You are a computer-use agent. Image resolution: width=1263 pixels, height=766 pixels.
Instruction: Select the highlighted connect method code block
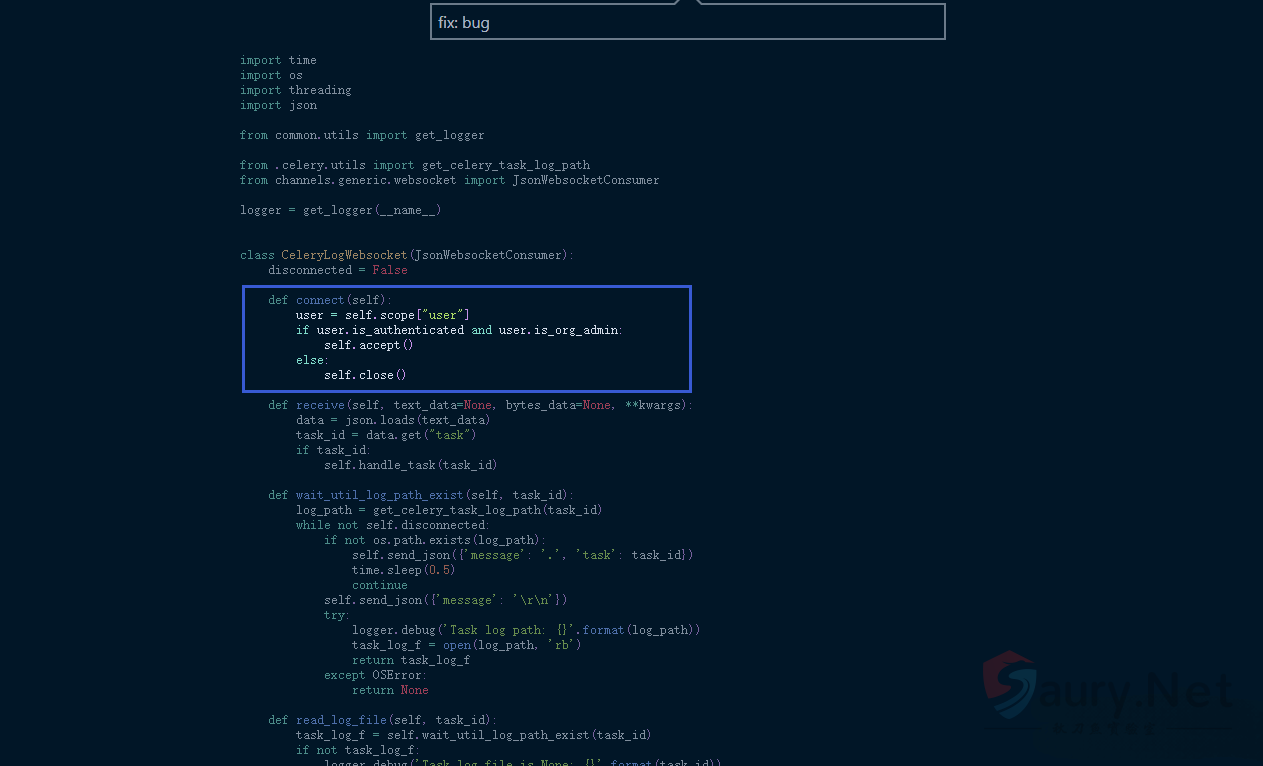click(466, 338)
